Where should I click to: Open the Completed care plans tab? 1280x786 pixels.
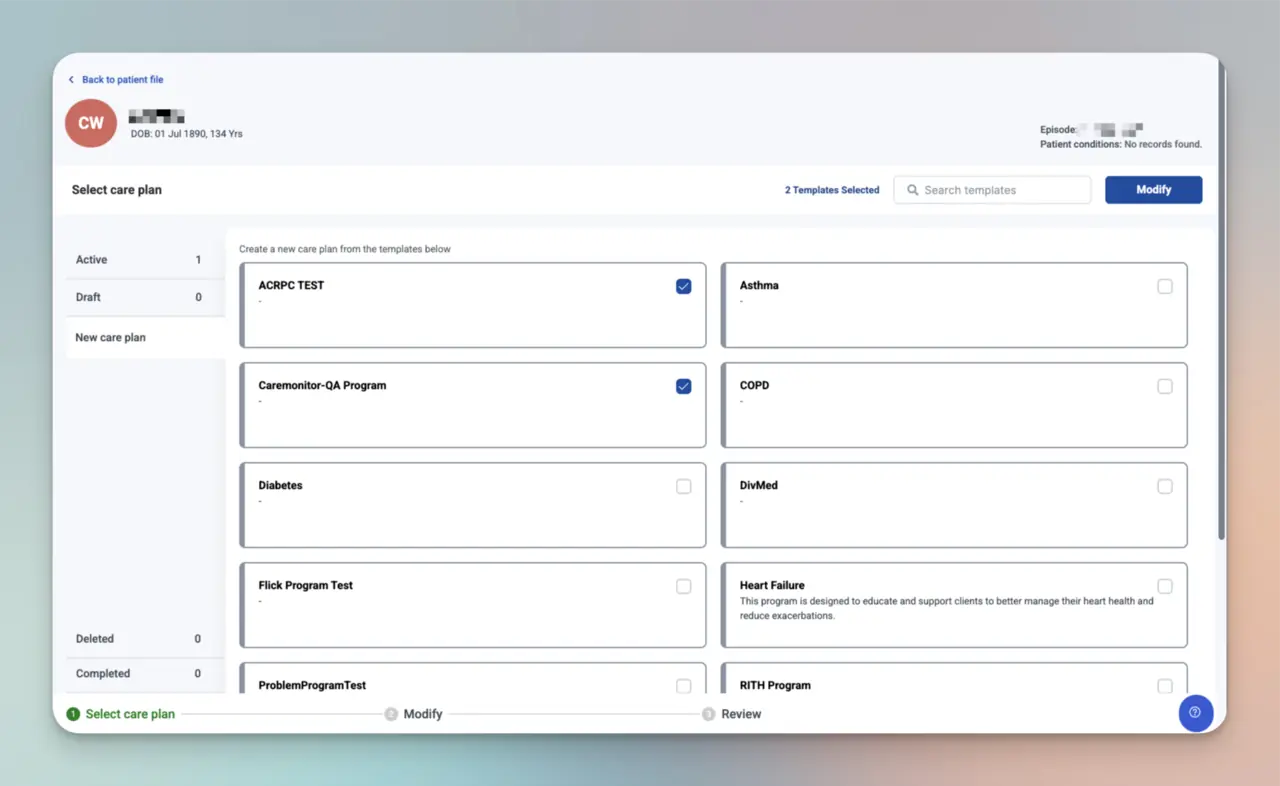pos(146,674)
